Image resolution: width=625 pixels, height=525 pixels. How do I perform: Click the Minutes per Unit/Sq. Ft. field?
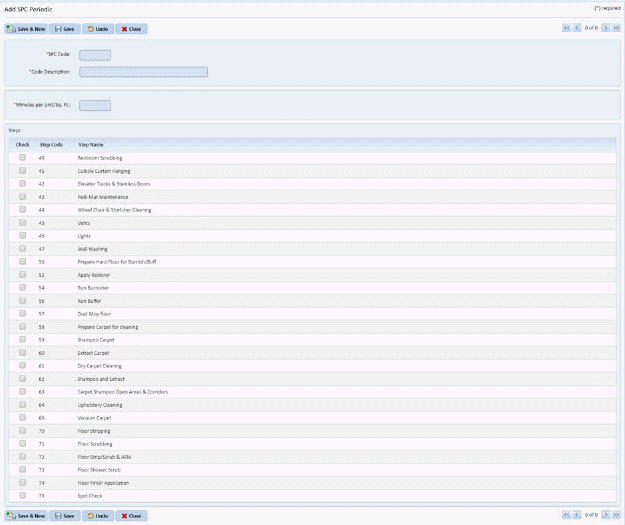pos(95,105)
